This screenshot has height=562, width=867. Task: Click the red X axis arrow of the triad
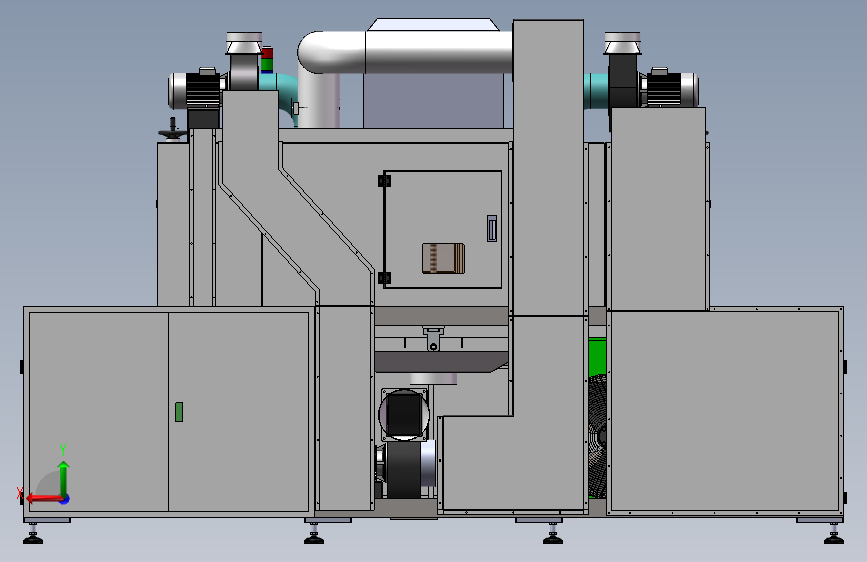tap(43, 499)
